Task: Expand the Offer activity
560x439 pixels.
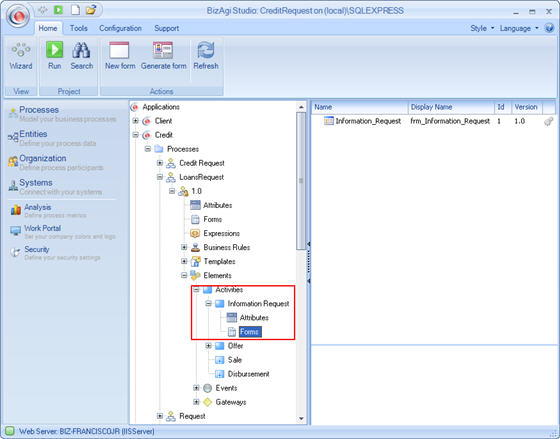Action: pyautogui.click(x=208, y=346)
